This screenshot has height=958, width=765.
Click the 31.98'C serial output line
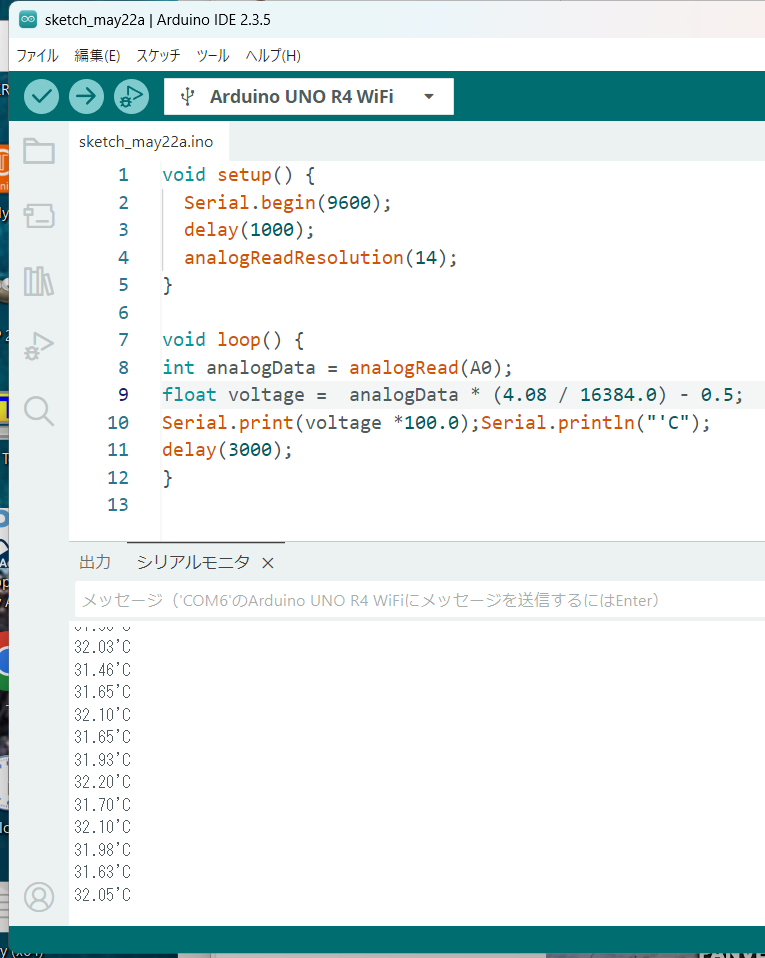pyautogui.click(x=102, y=850)
